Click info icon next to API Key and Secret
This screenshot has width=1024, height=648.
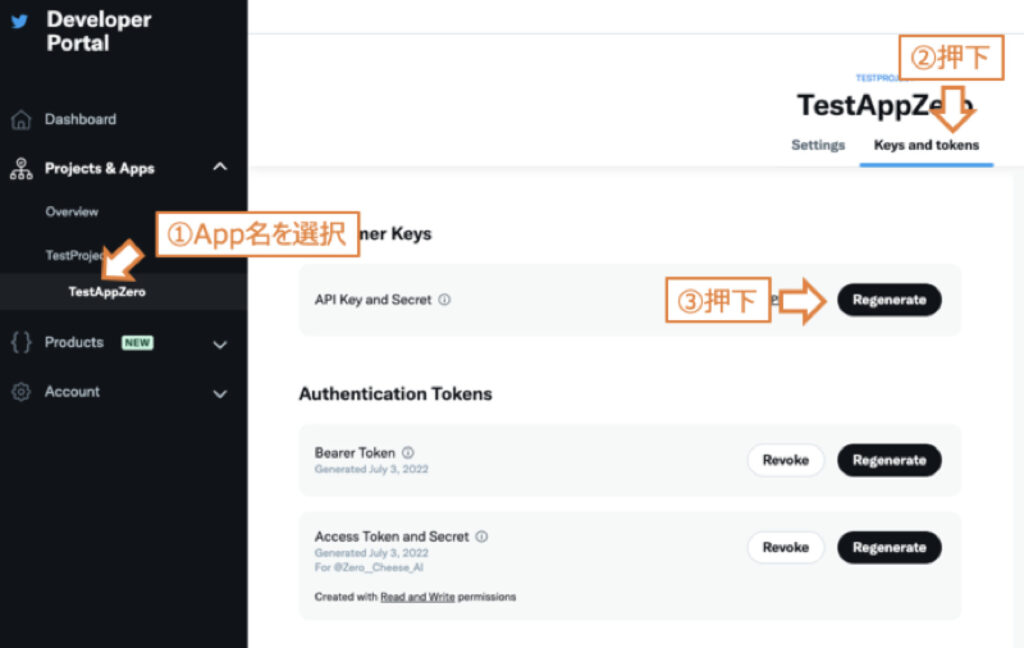coord(444,300)
